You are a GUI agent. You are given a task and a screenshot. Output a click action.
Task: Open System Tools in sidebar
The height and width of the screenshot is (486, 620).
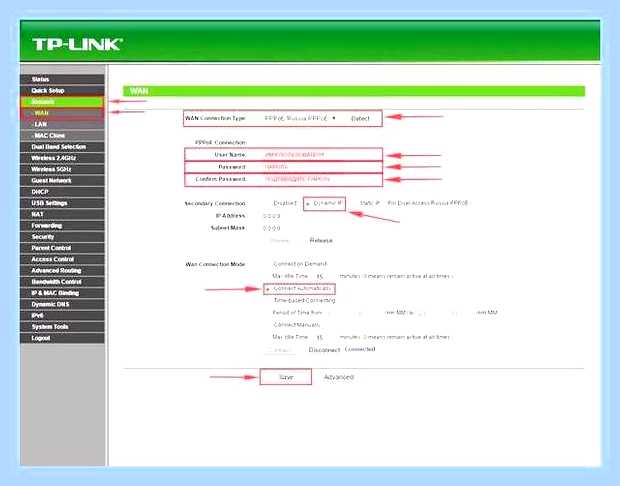pos(62,327)
